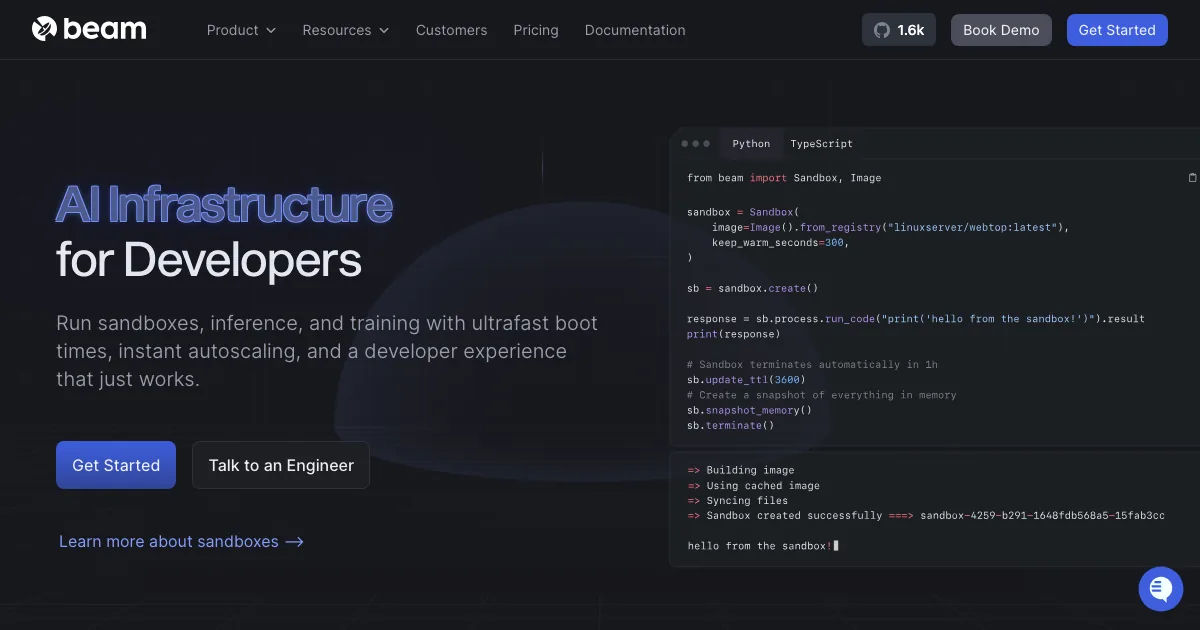Click the three dots on the code window
Viewport: 1200px width, 630px height.
click(x=696, y=144)
